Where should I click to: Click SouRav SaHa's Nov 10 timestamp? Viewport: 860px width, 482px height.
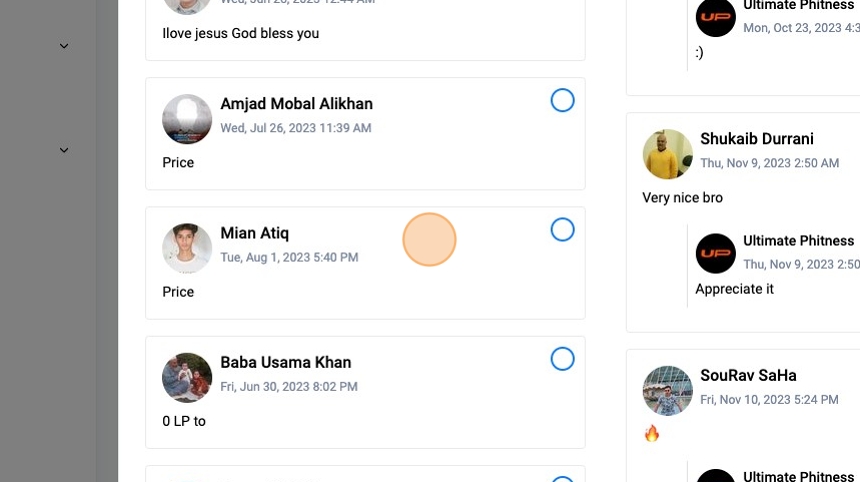coord(768,399)
